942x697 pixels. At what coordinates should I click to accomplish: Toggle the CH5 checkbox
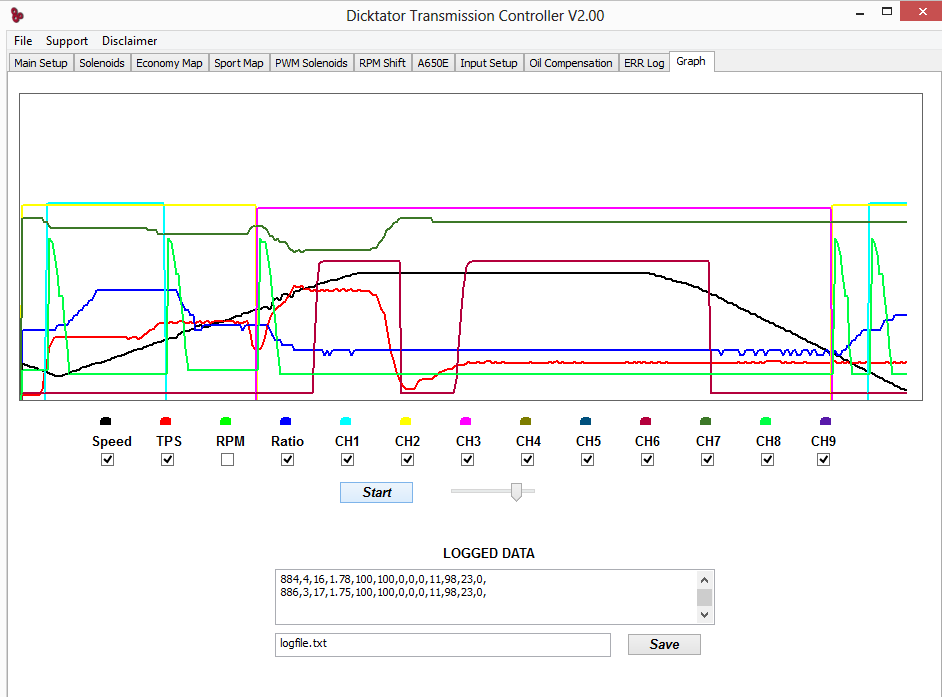tap(588, 460)
